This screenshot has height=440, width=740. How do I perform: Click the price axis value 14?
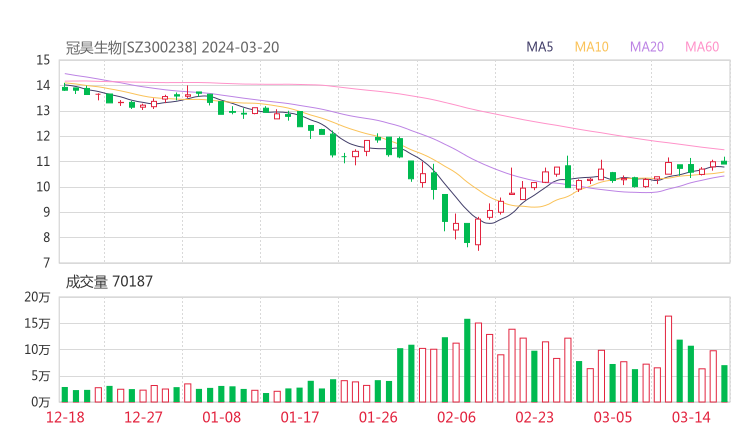click(43, 85)
